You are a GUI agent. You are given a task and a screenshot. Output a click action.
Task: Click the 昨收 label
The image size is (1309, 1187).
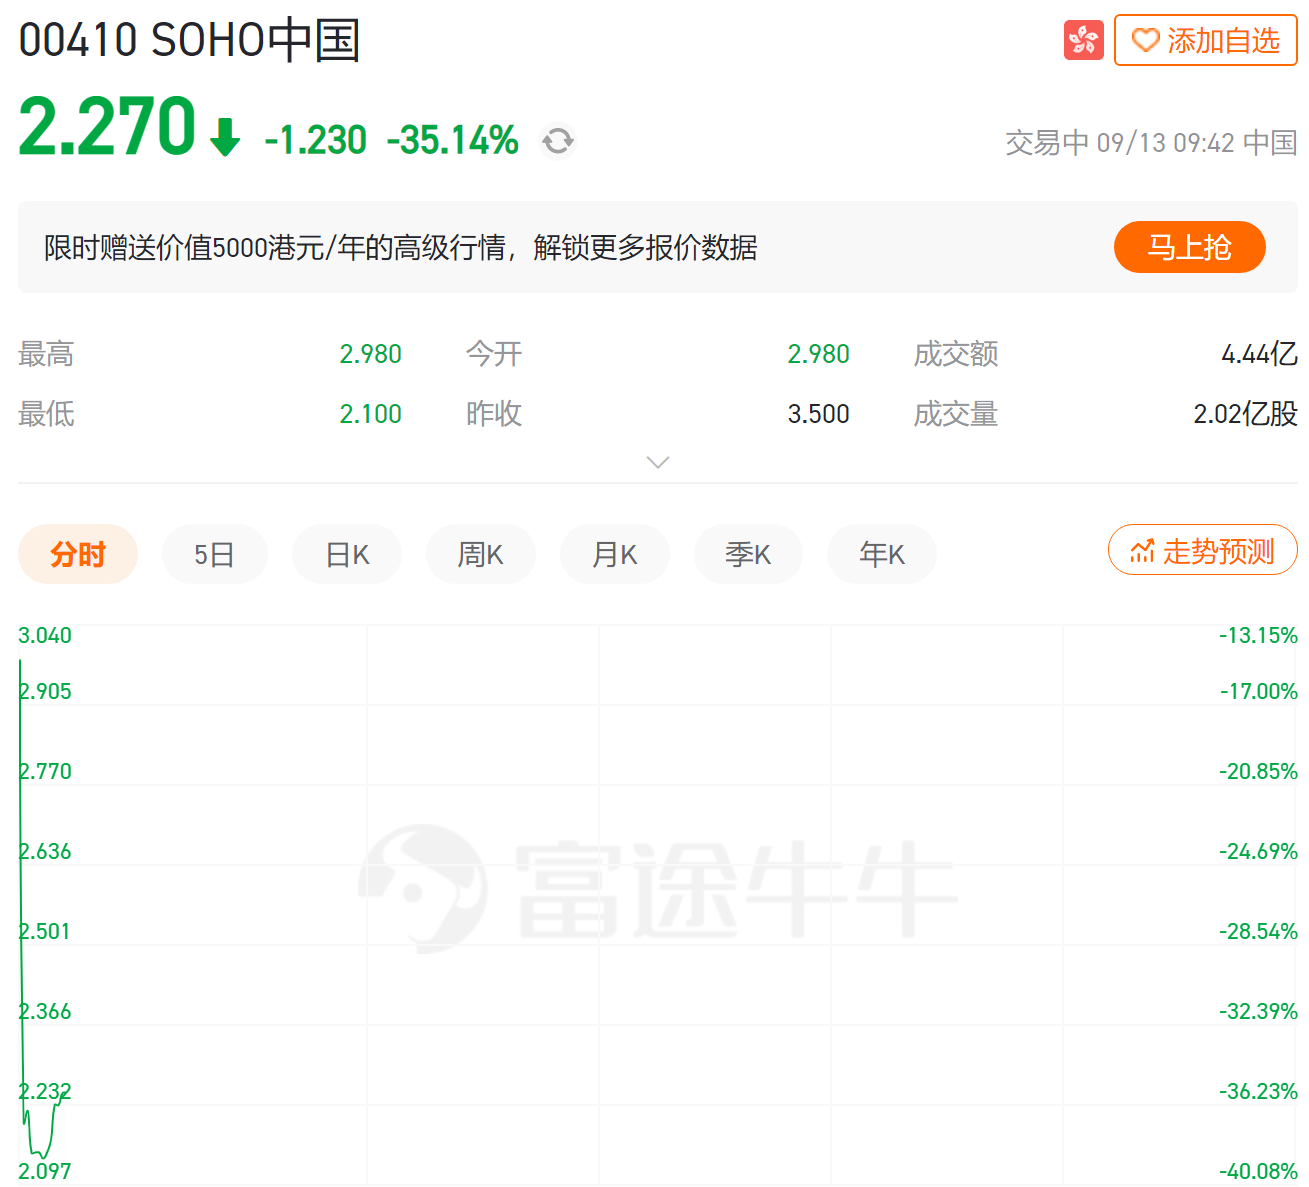point(494,414)
